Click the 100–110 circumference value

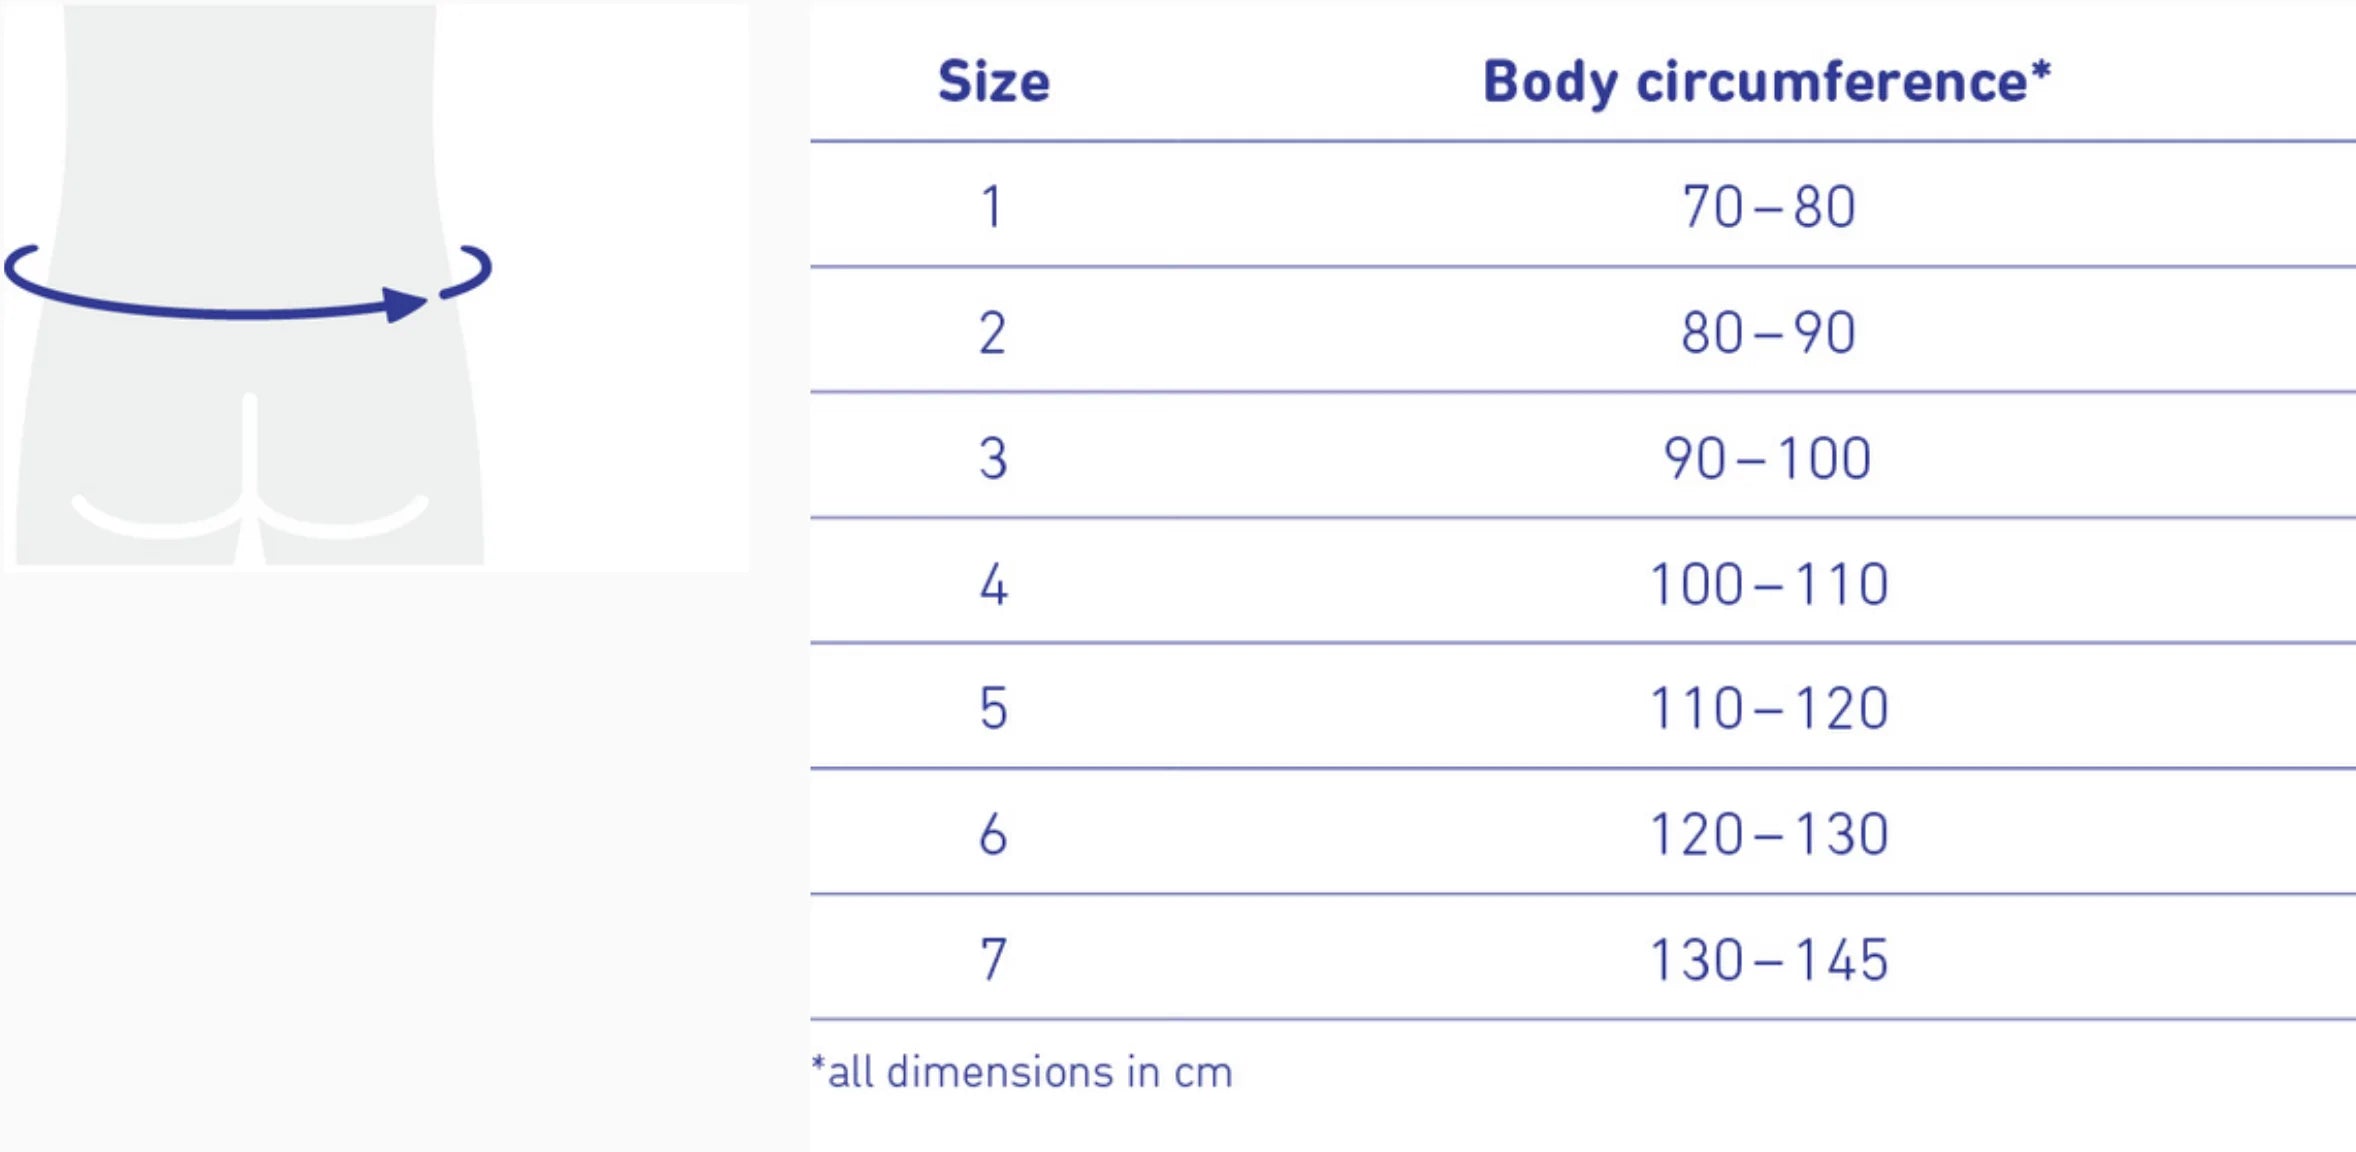[x=1769, y=584]
